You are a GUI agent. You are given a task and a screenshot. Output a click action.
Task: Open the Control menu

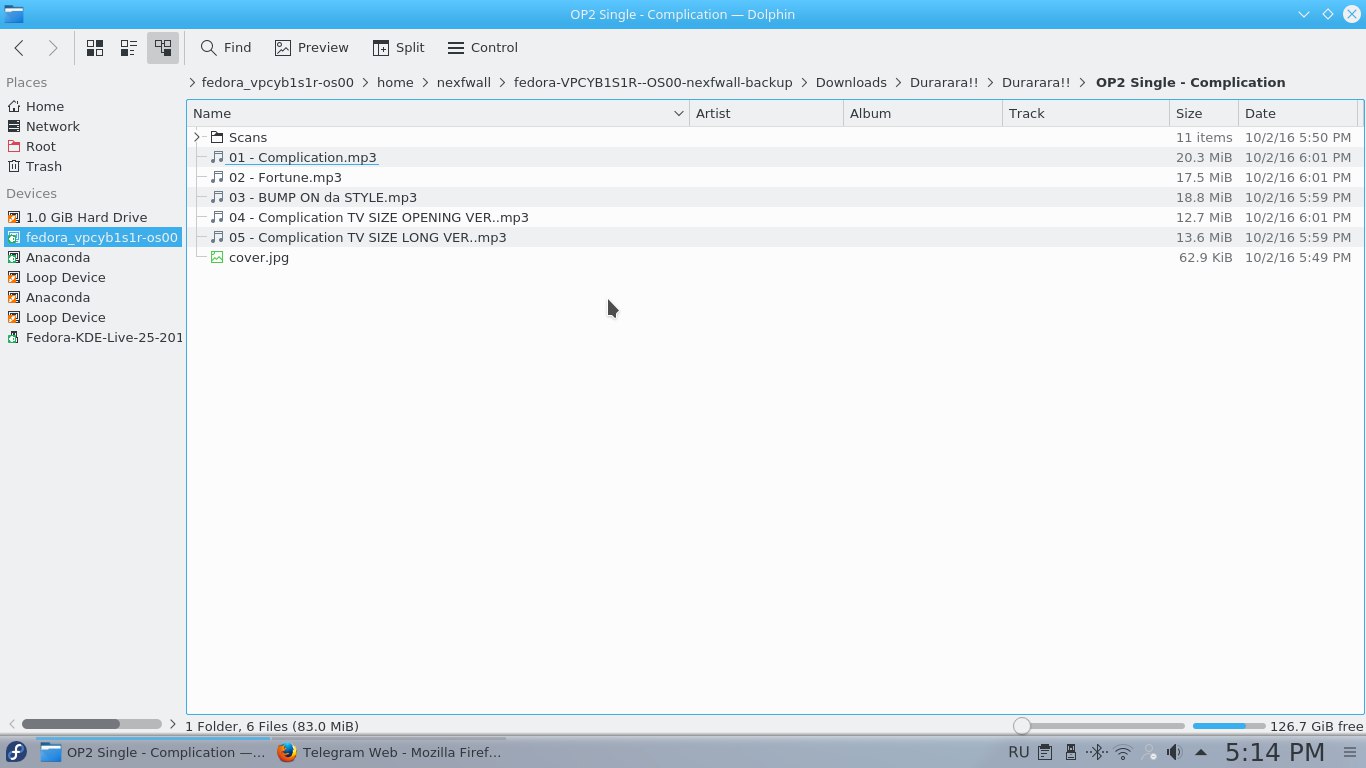click(x=483, y=48)
